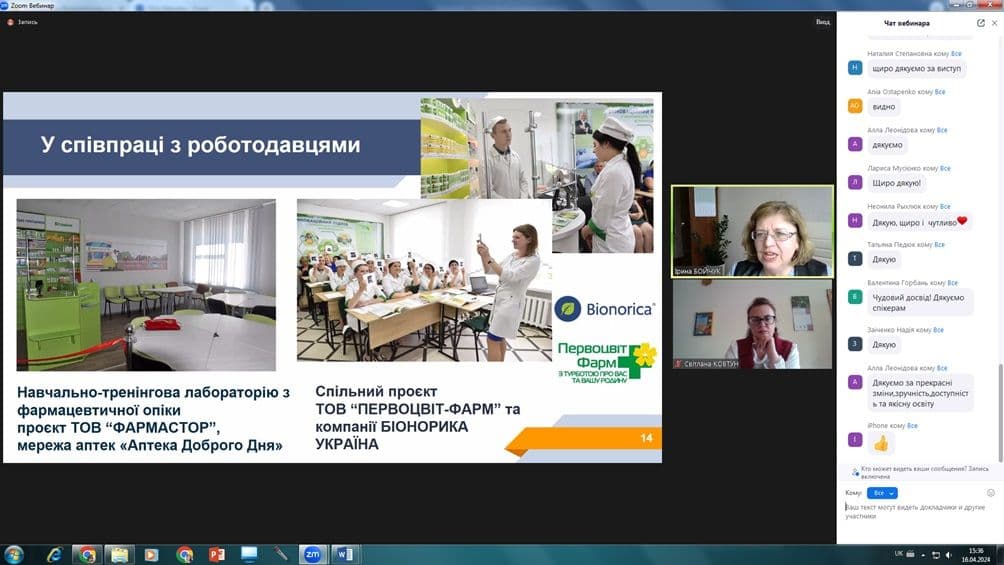Open the Windows Start menu
Screen dimensions: 1004x565
coord(13,554)
